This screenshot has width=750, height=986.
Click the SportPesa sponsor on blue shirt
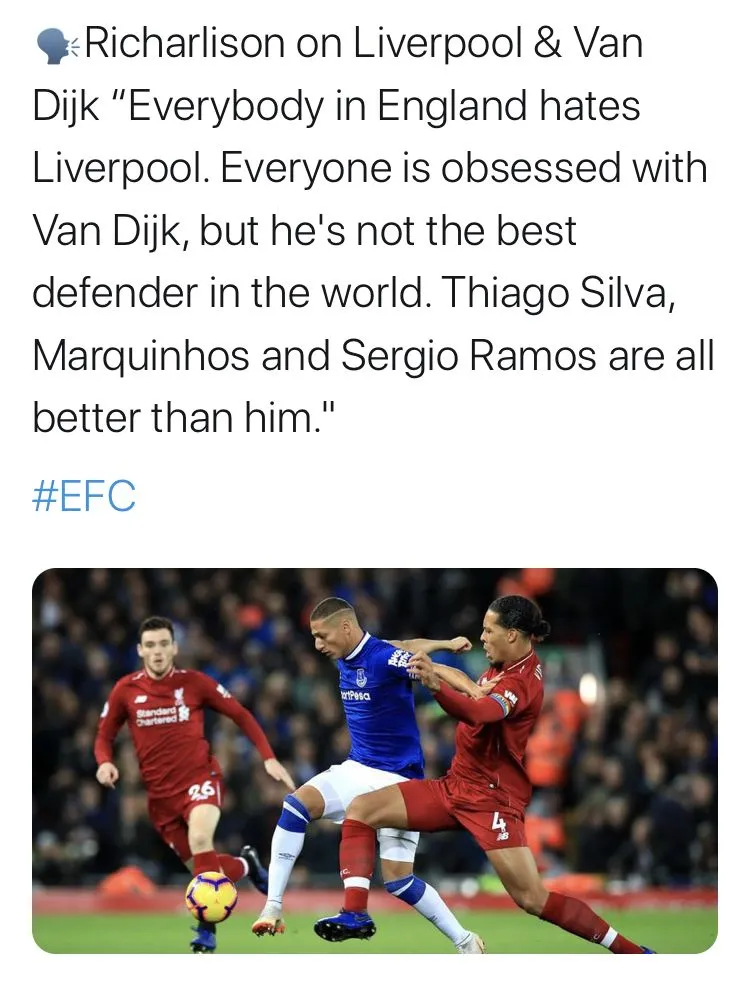coord(355,695)
